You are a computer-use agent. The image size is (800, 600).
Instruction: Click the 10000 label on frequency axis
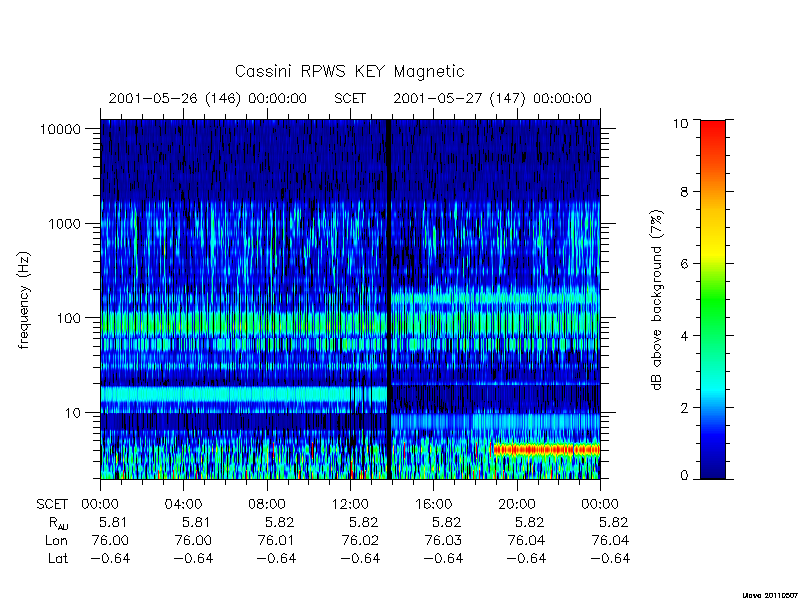[x=60, y=129]
